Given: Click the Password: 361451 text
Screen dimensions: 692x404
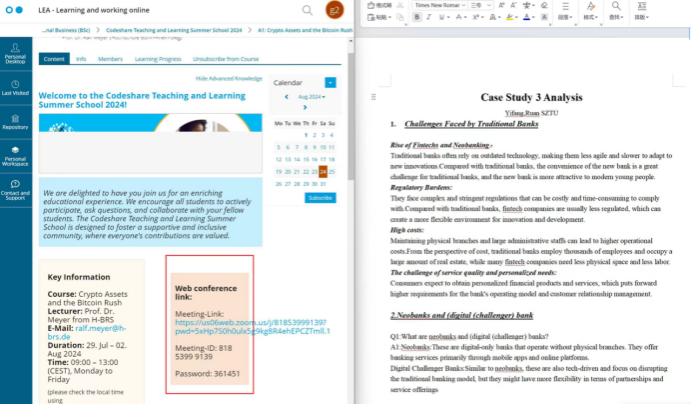Looking at the screenshot, I should pyautogui.click(x=207, y=374).
